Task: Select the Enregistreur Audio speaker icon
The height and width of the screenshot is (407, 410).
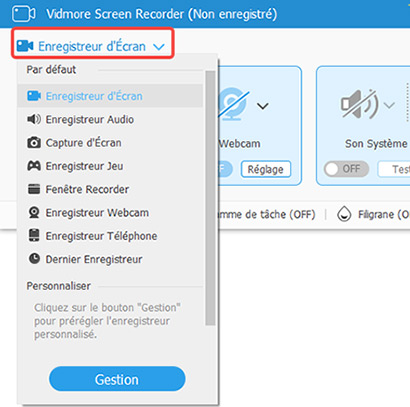Action: [x=34, y=119]
